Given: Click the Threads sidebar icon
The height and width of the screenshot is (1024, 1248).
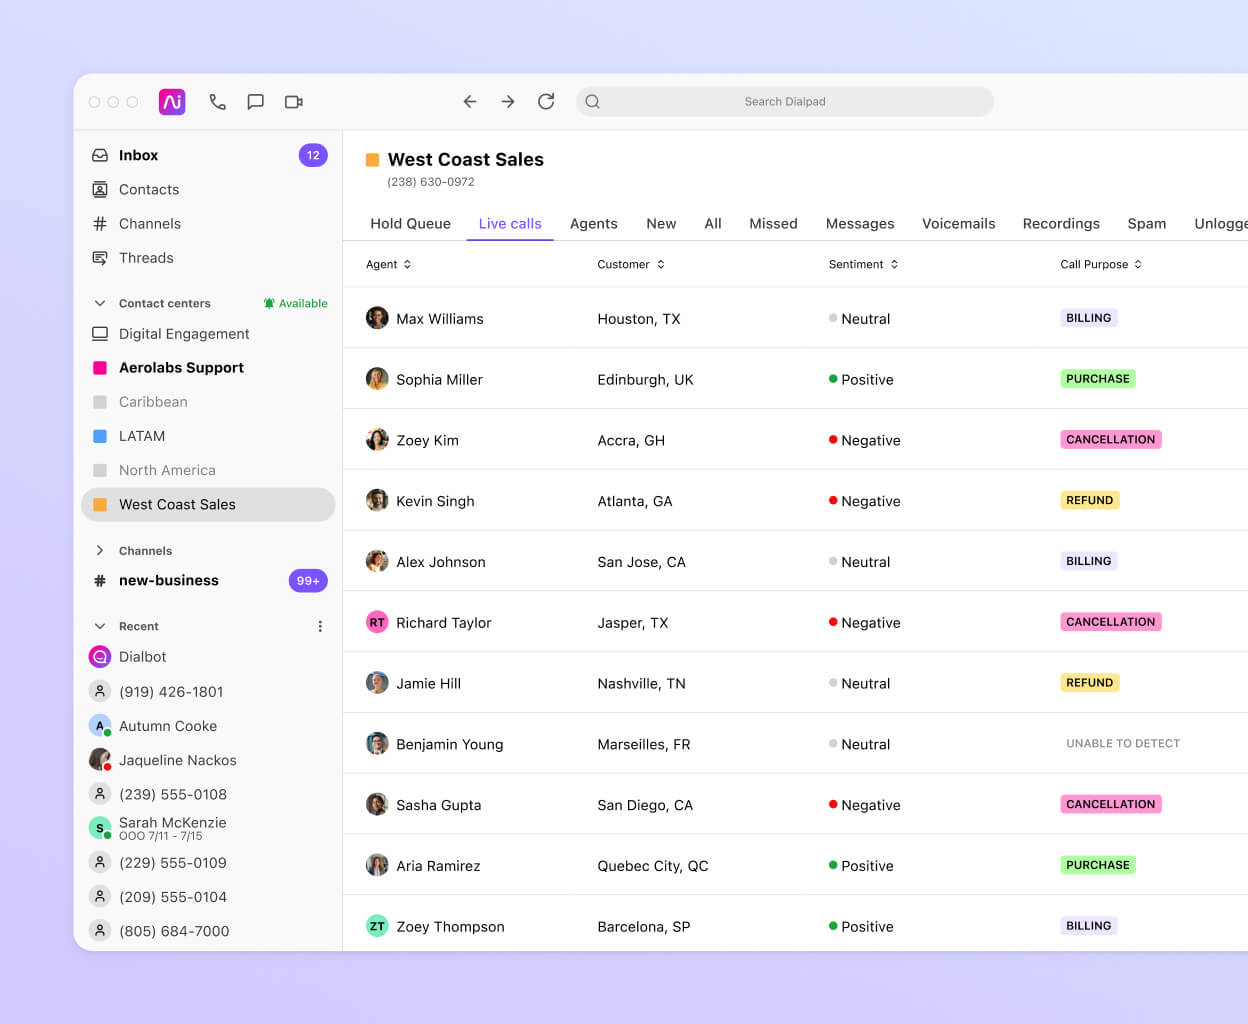Looking at the screenshot, I should 100,258.
